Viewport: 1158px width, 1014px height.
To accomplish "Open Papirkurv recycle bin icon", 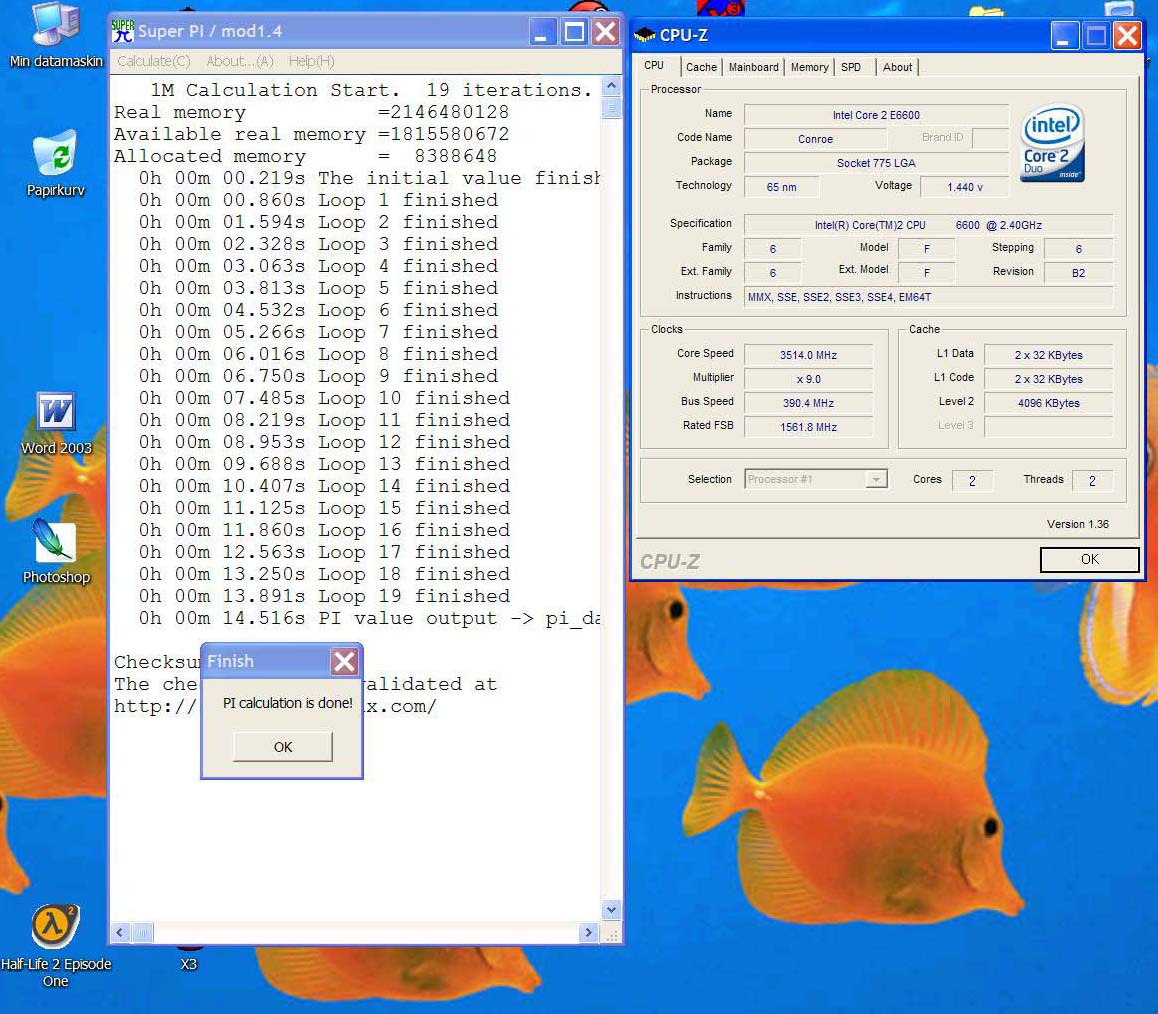I will (x=56, y=164).
